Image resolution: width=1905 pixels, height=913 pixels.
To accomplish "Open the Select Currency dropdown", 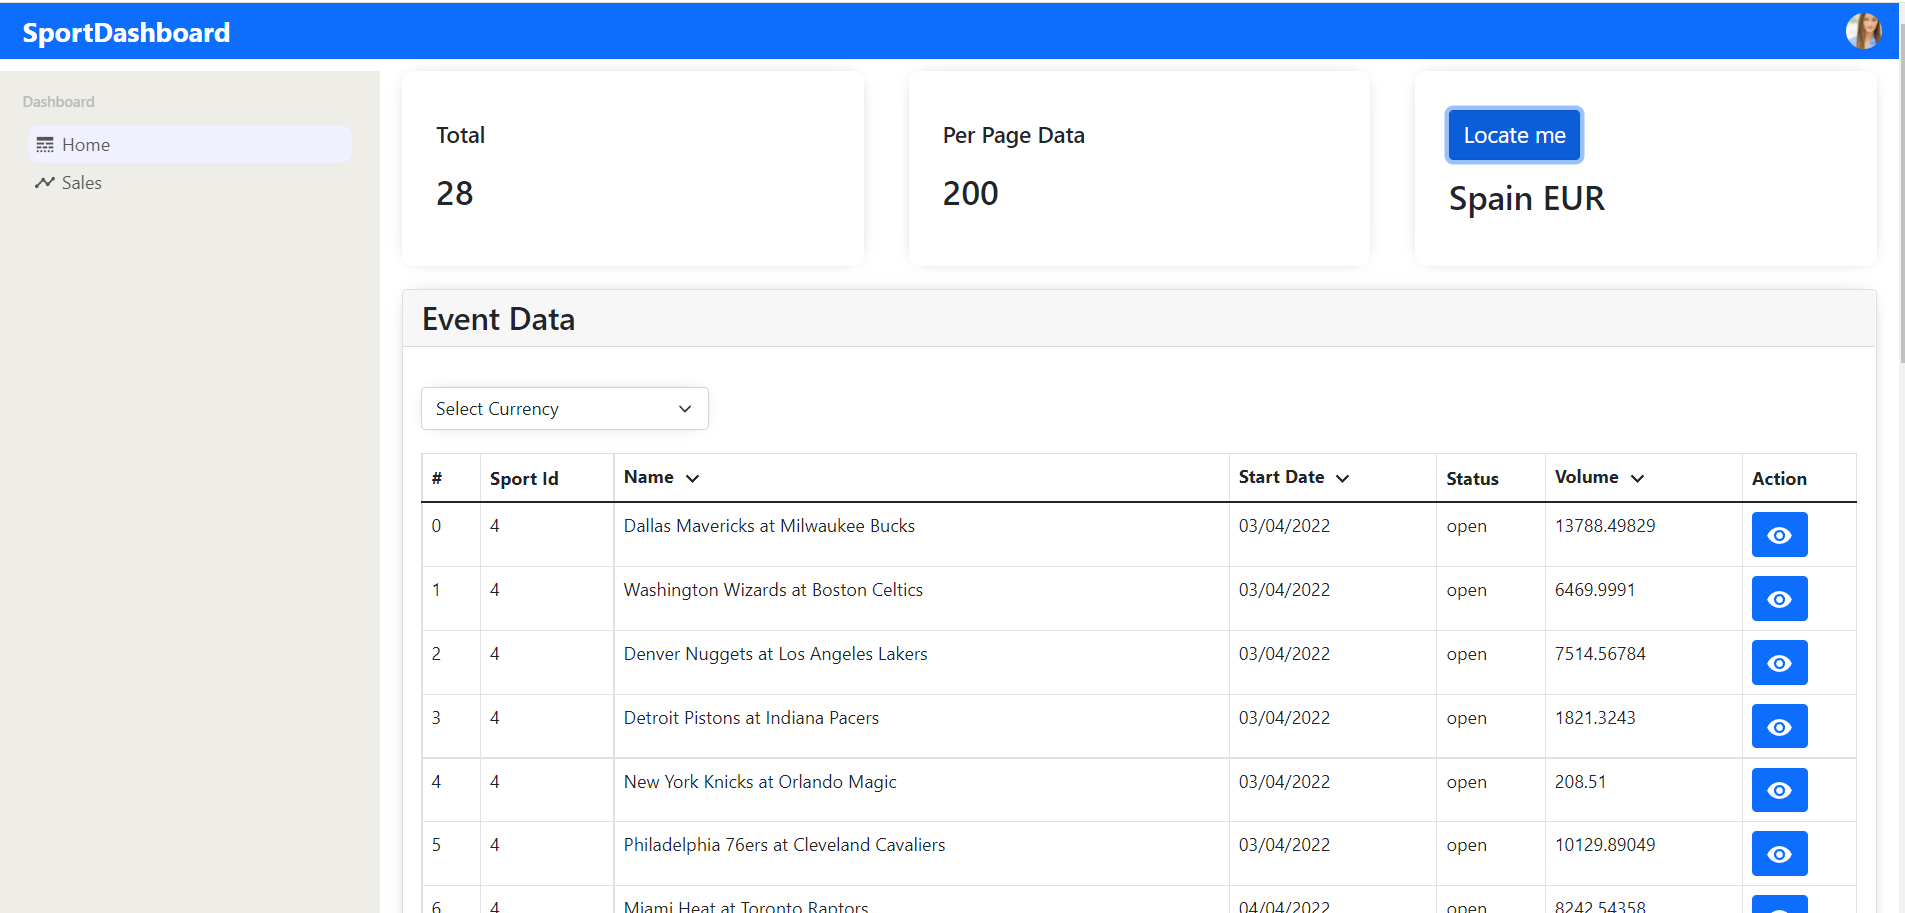I will tap(564, 408).
